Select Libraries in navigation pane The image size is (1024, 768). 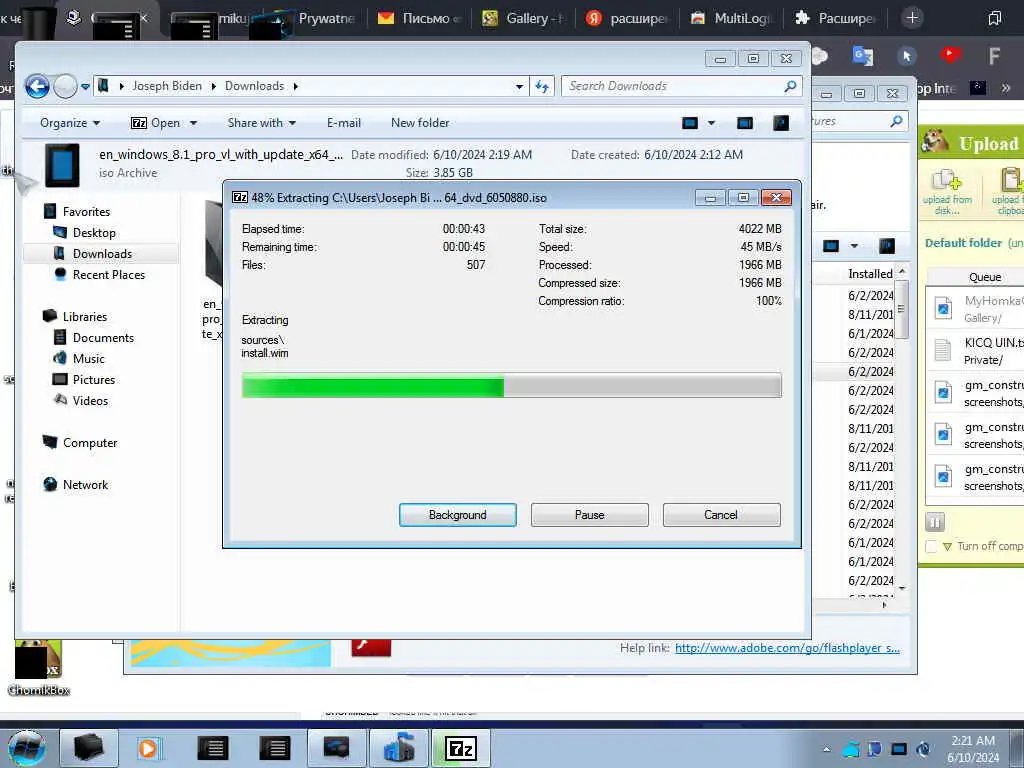[84, 316]
